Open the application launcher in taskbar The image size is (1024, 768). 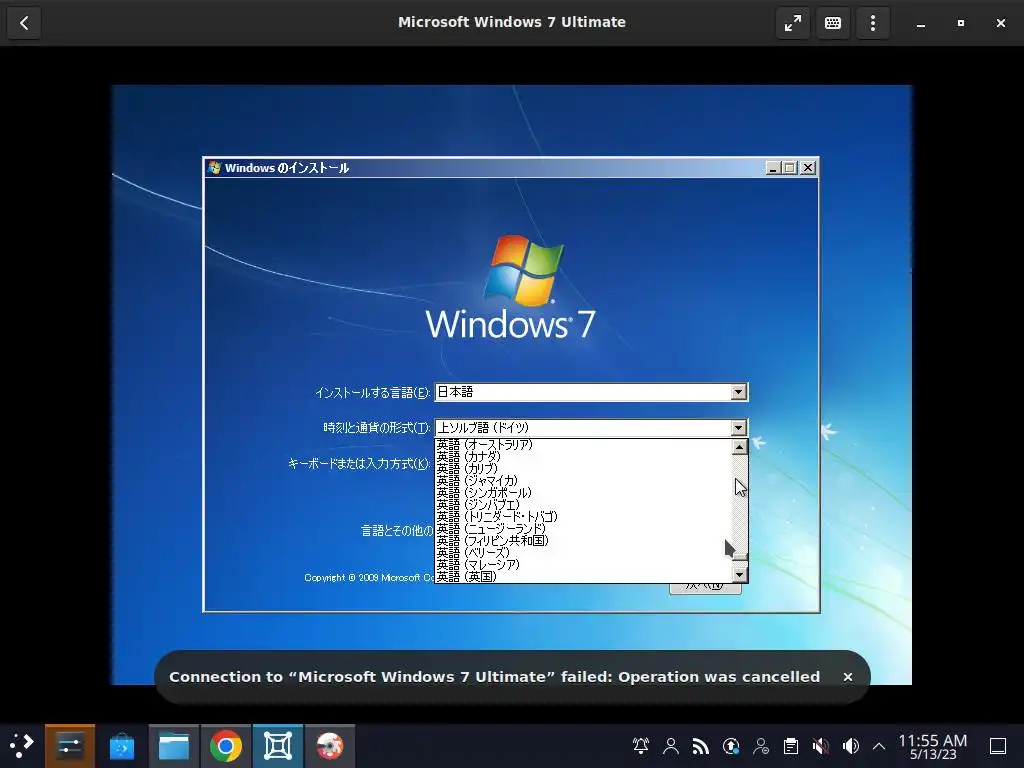[22, 746]
